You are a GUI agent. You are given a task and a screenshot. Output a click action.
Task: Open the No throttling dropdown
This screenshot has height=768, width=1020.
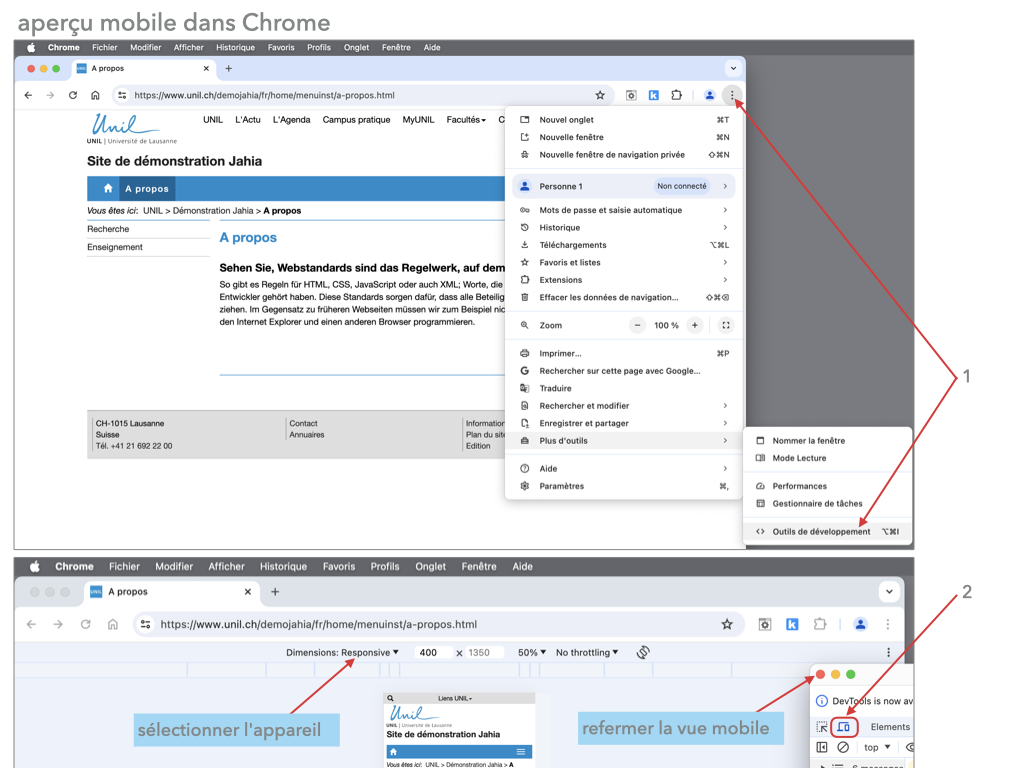[x=586, y=652]
